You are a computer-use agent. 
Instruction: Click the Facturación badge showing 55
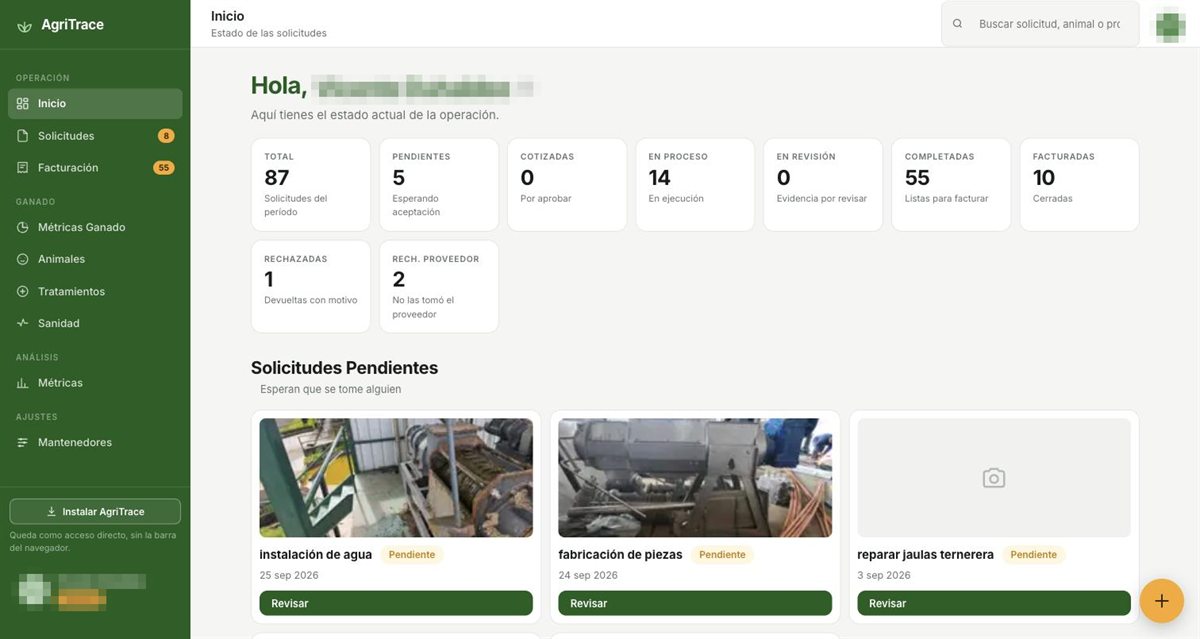point(164,168)
